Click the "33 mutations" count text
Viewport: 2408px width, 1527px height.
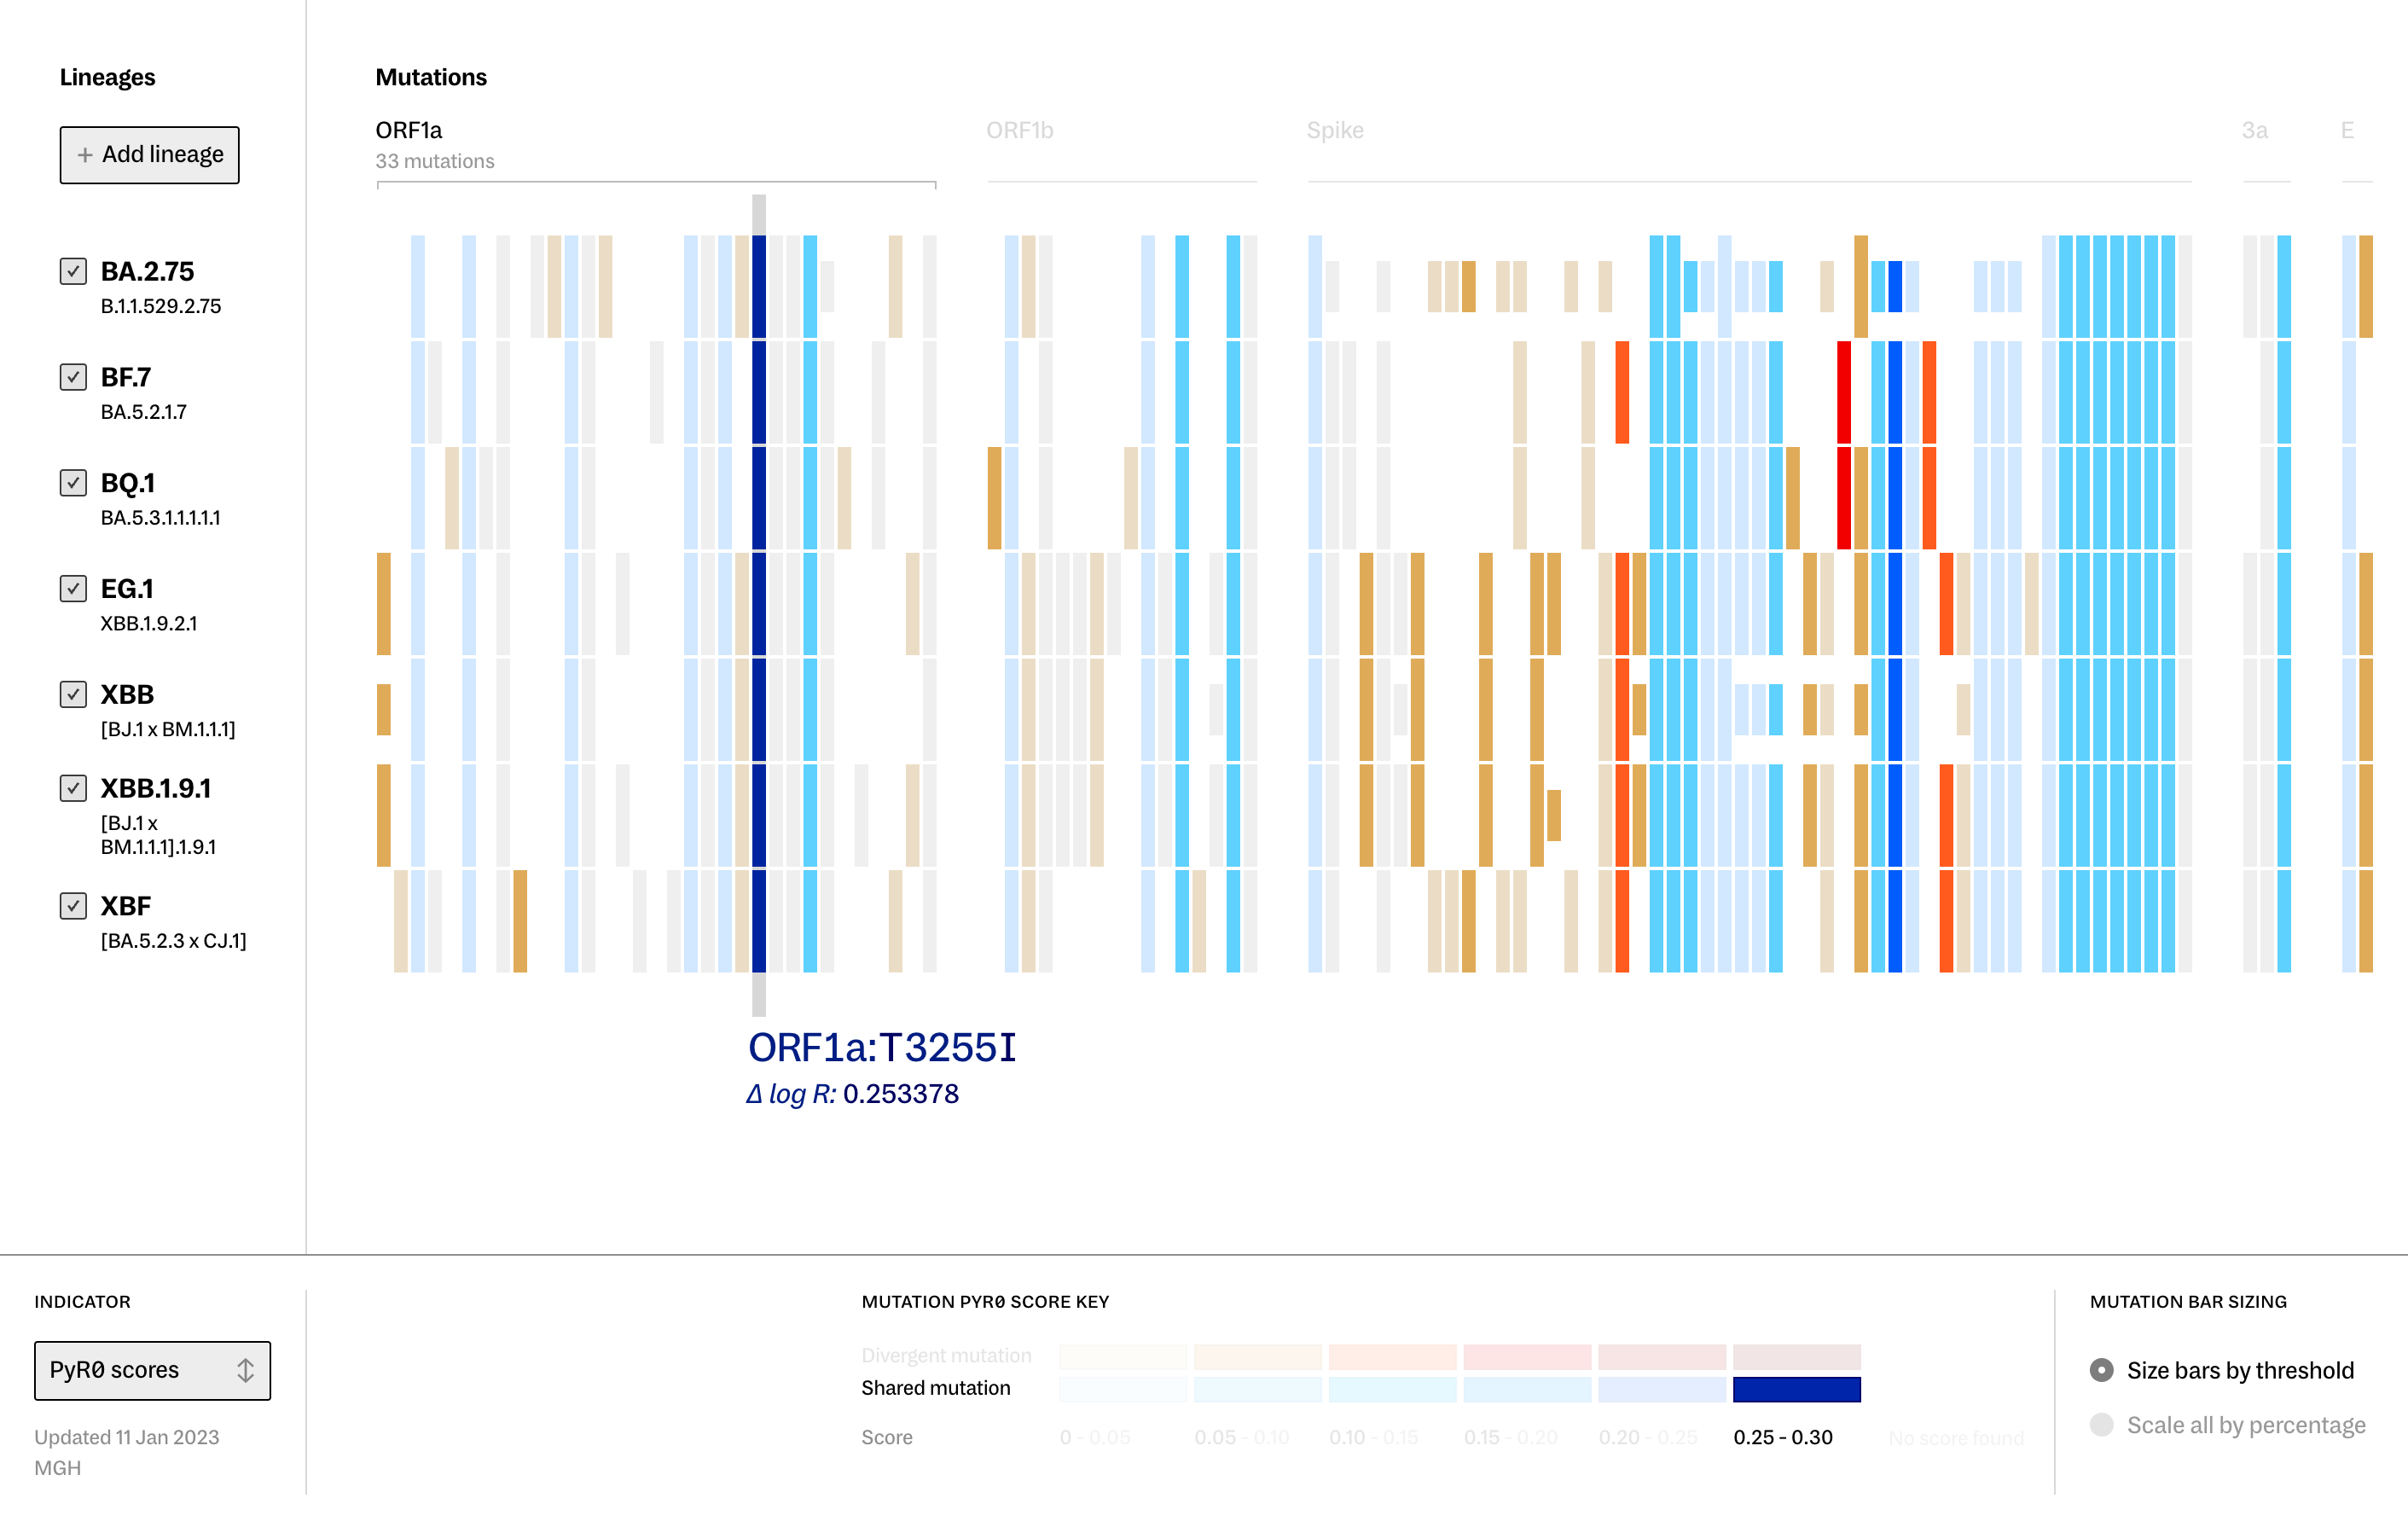click(x=435, y=162)
